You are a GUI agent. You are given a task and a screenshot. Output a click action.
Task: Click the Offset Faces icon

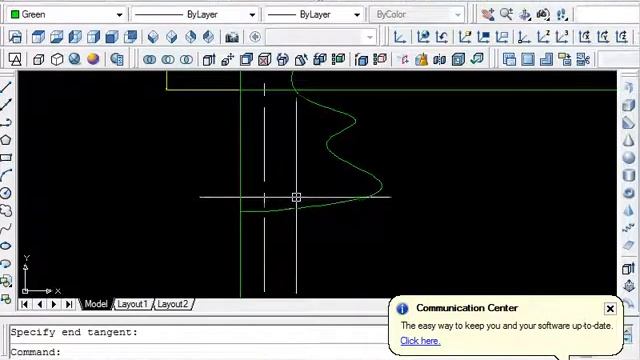246,60
